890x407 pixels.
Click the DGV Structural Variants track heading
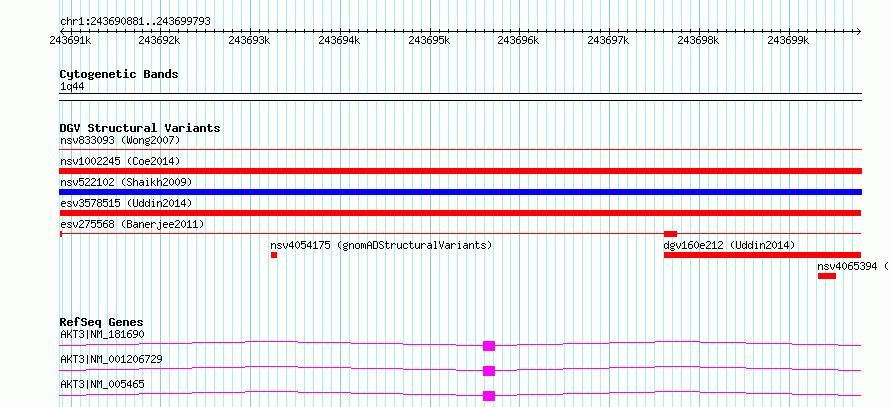(x=140, y=128)
